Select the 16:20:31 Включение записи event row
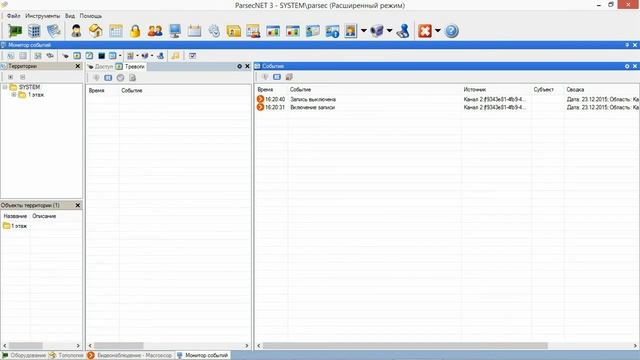 [447, 107]
